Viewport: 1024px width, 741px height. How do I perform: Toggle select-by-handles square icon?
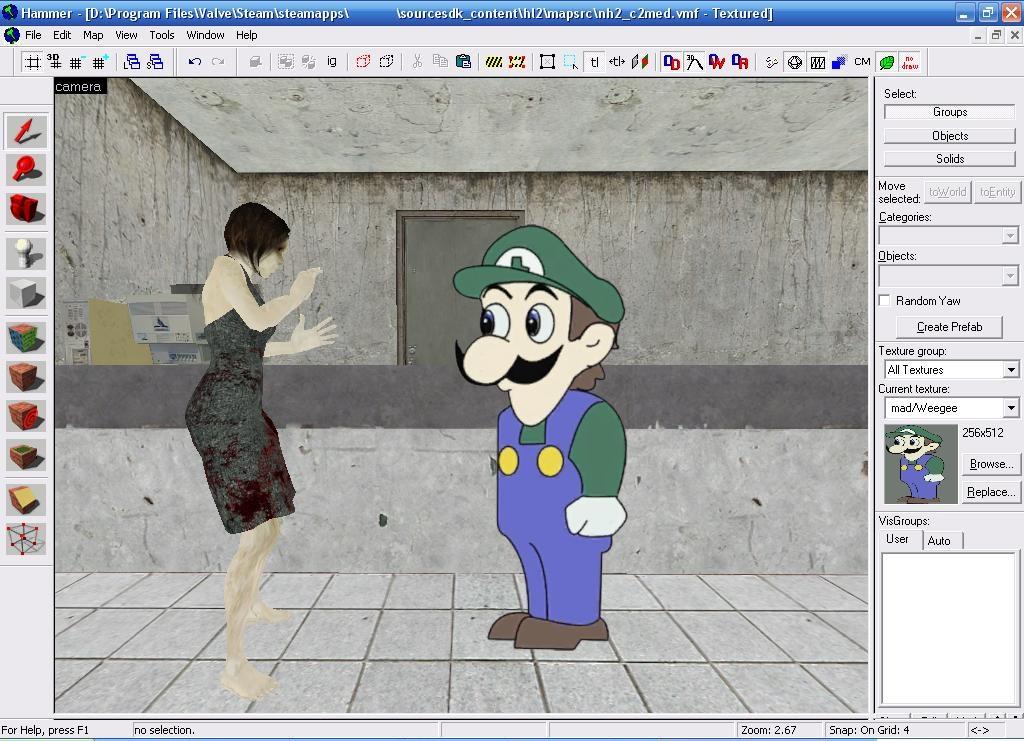[547, 62]
